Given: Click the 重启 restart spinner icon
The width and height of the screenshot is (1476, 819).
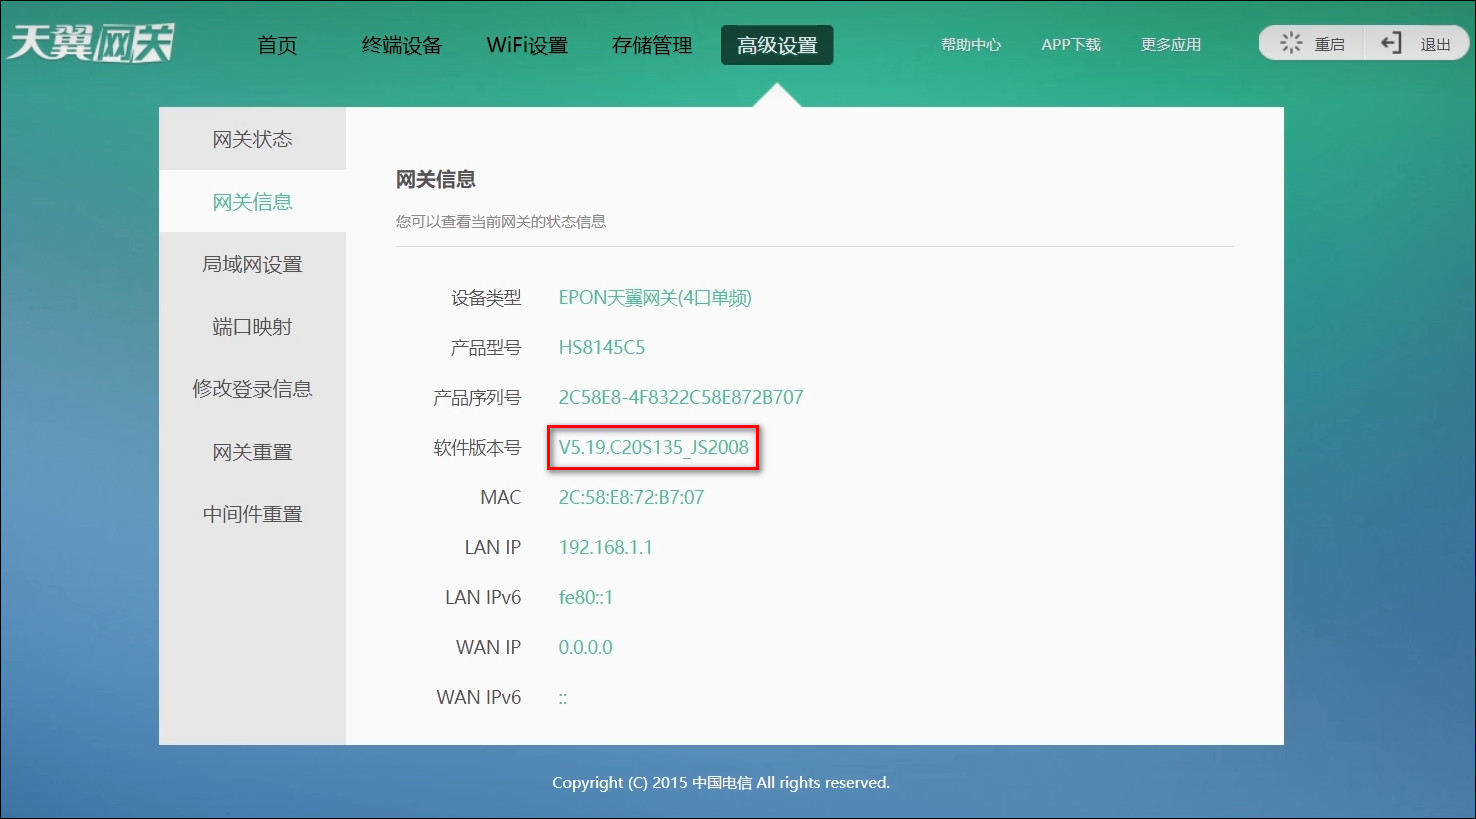Looking at the screenshot, I should (x=1291, y=43).
